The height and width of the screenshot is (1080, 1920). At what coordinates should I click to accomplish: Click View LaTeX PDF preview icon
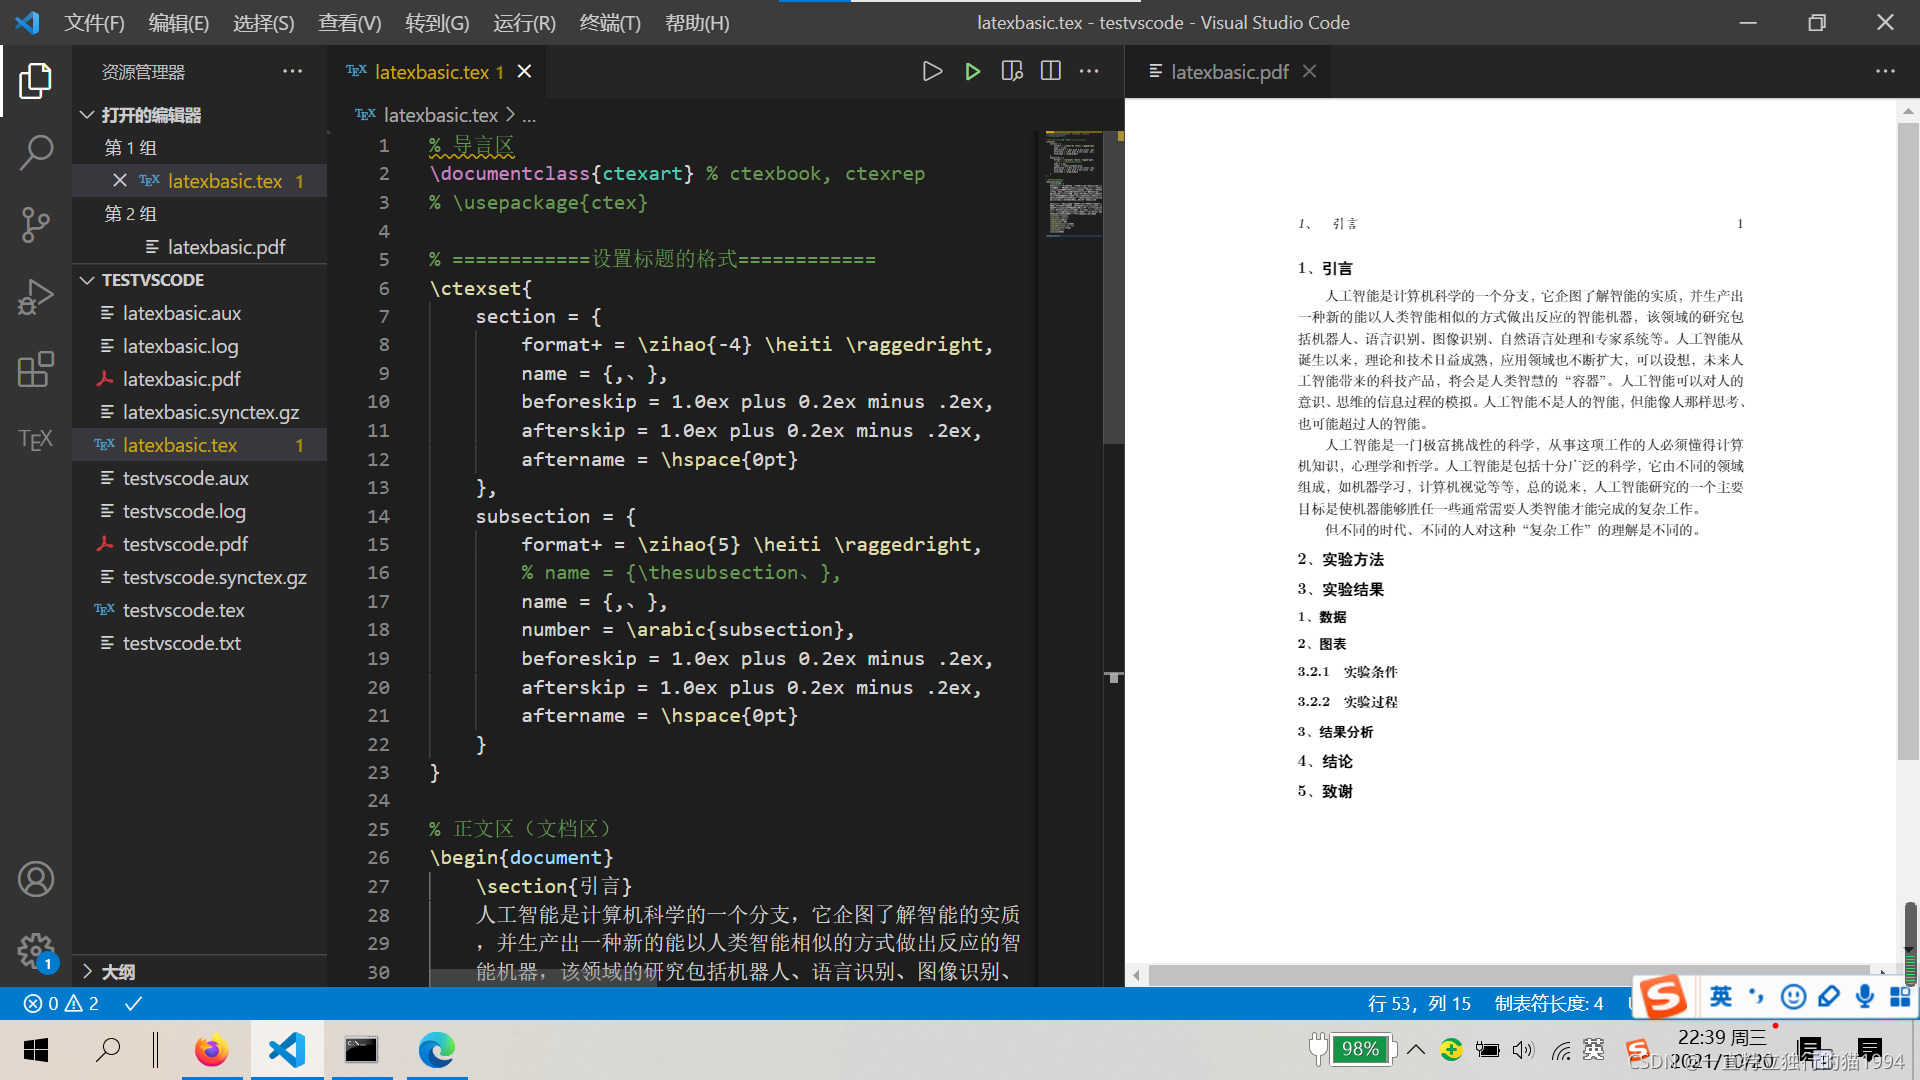pos(1012,71)
